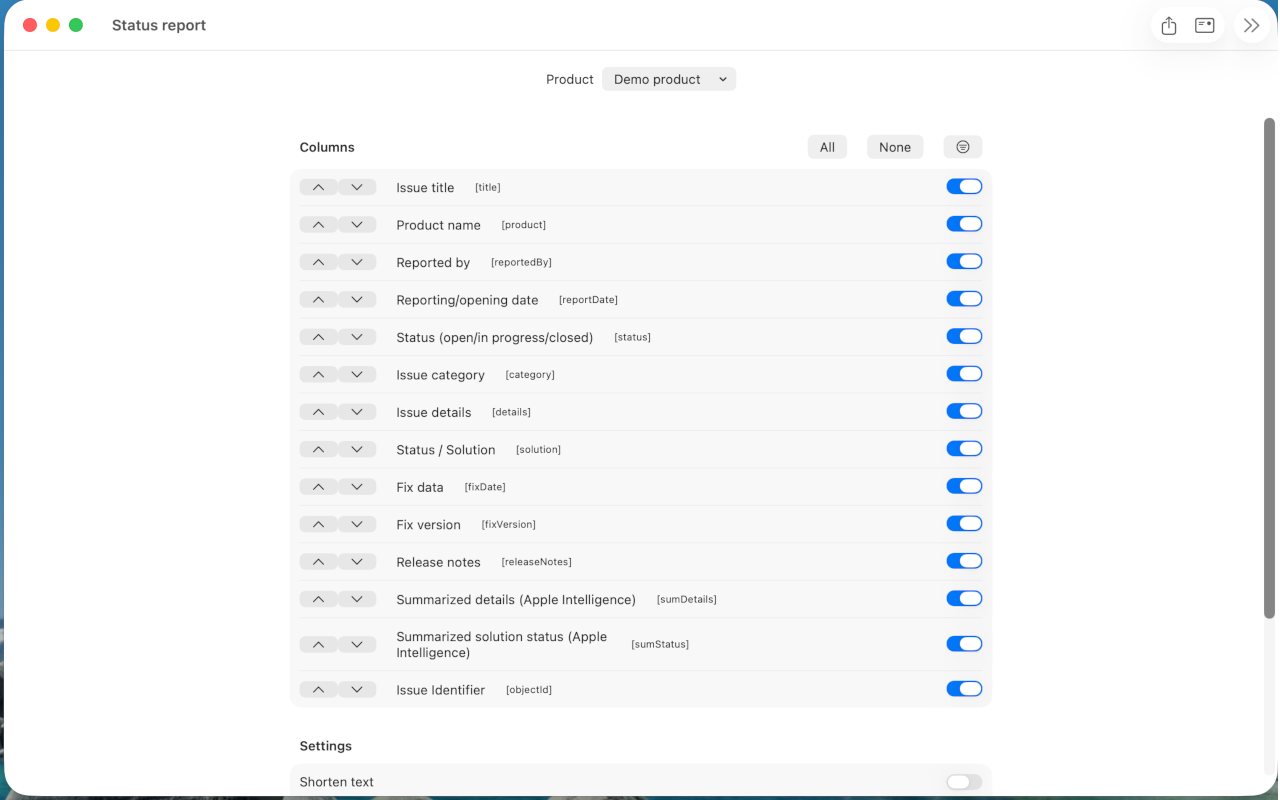Move Release notes column up
This screenshot has width=1280, height=800.
point(318,562)
